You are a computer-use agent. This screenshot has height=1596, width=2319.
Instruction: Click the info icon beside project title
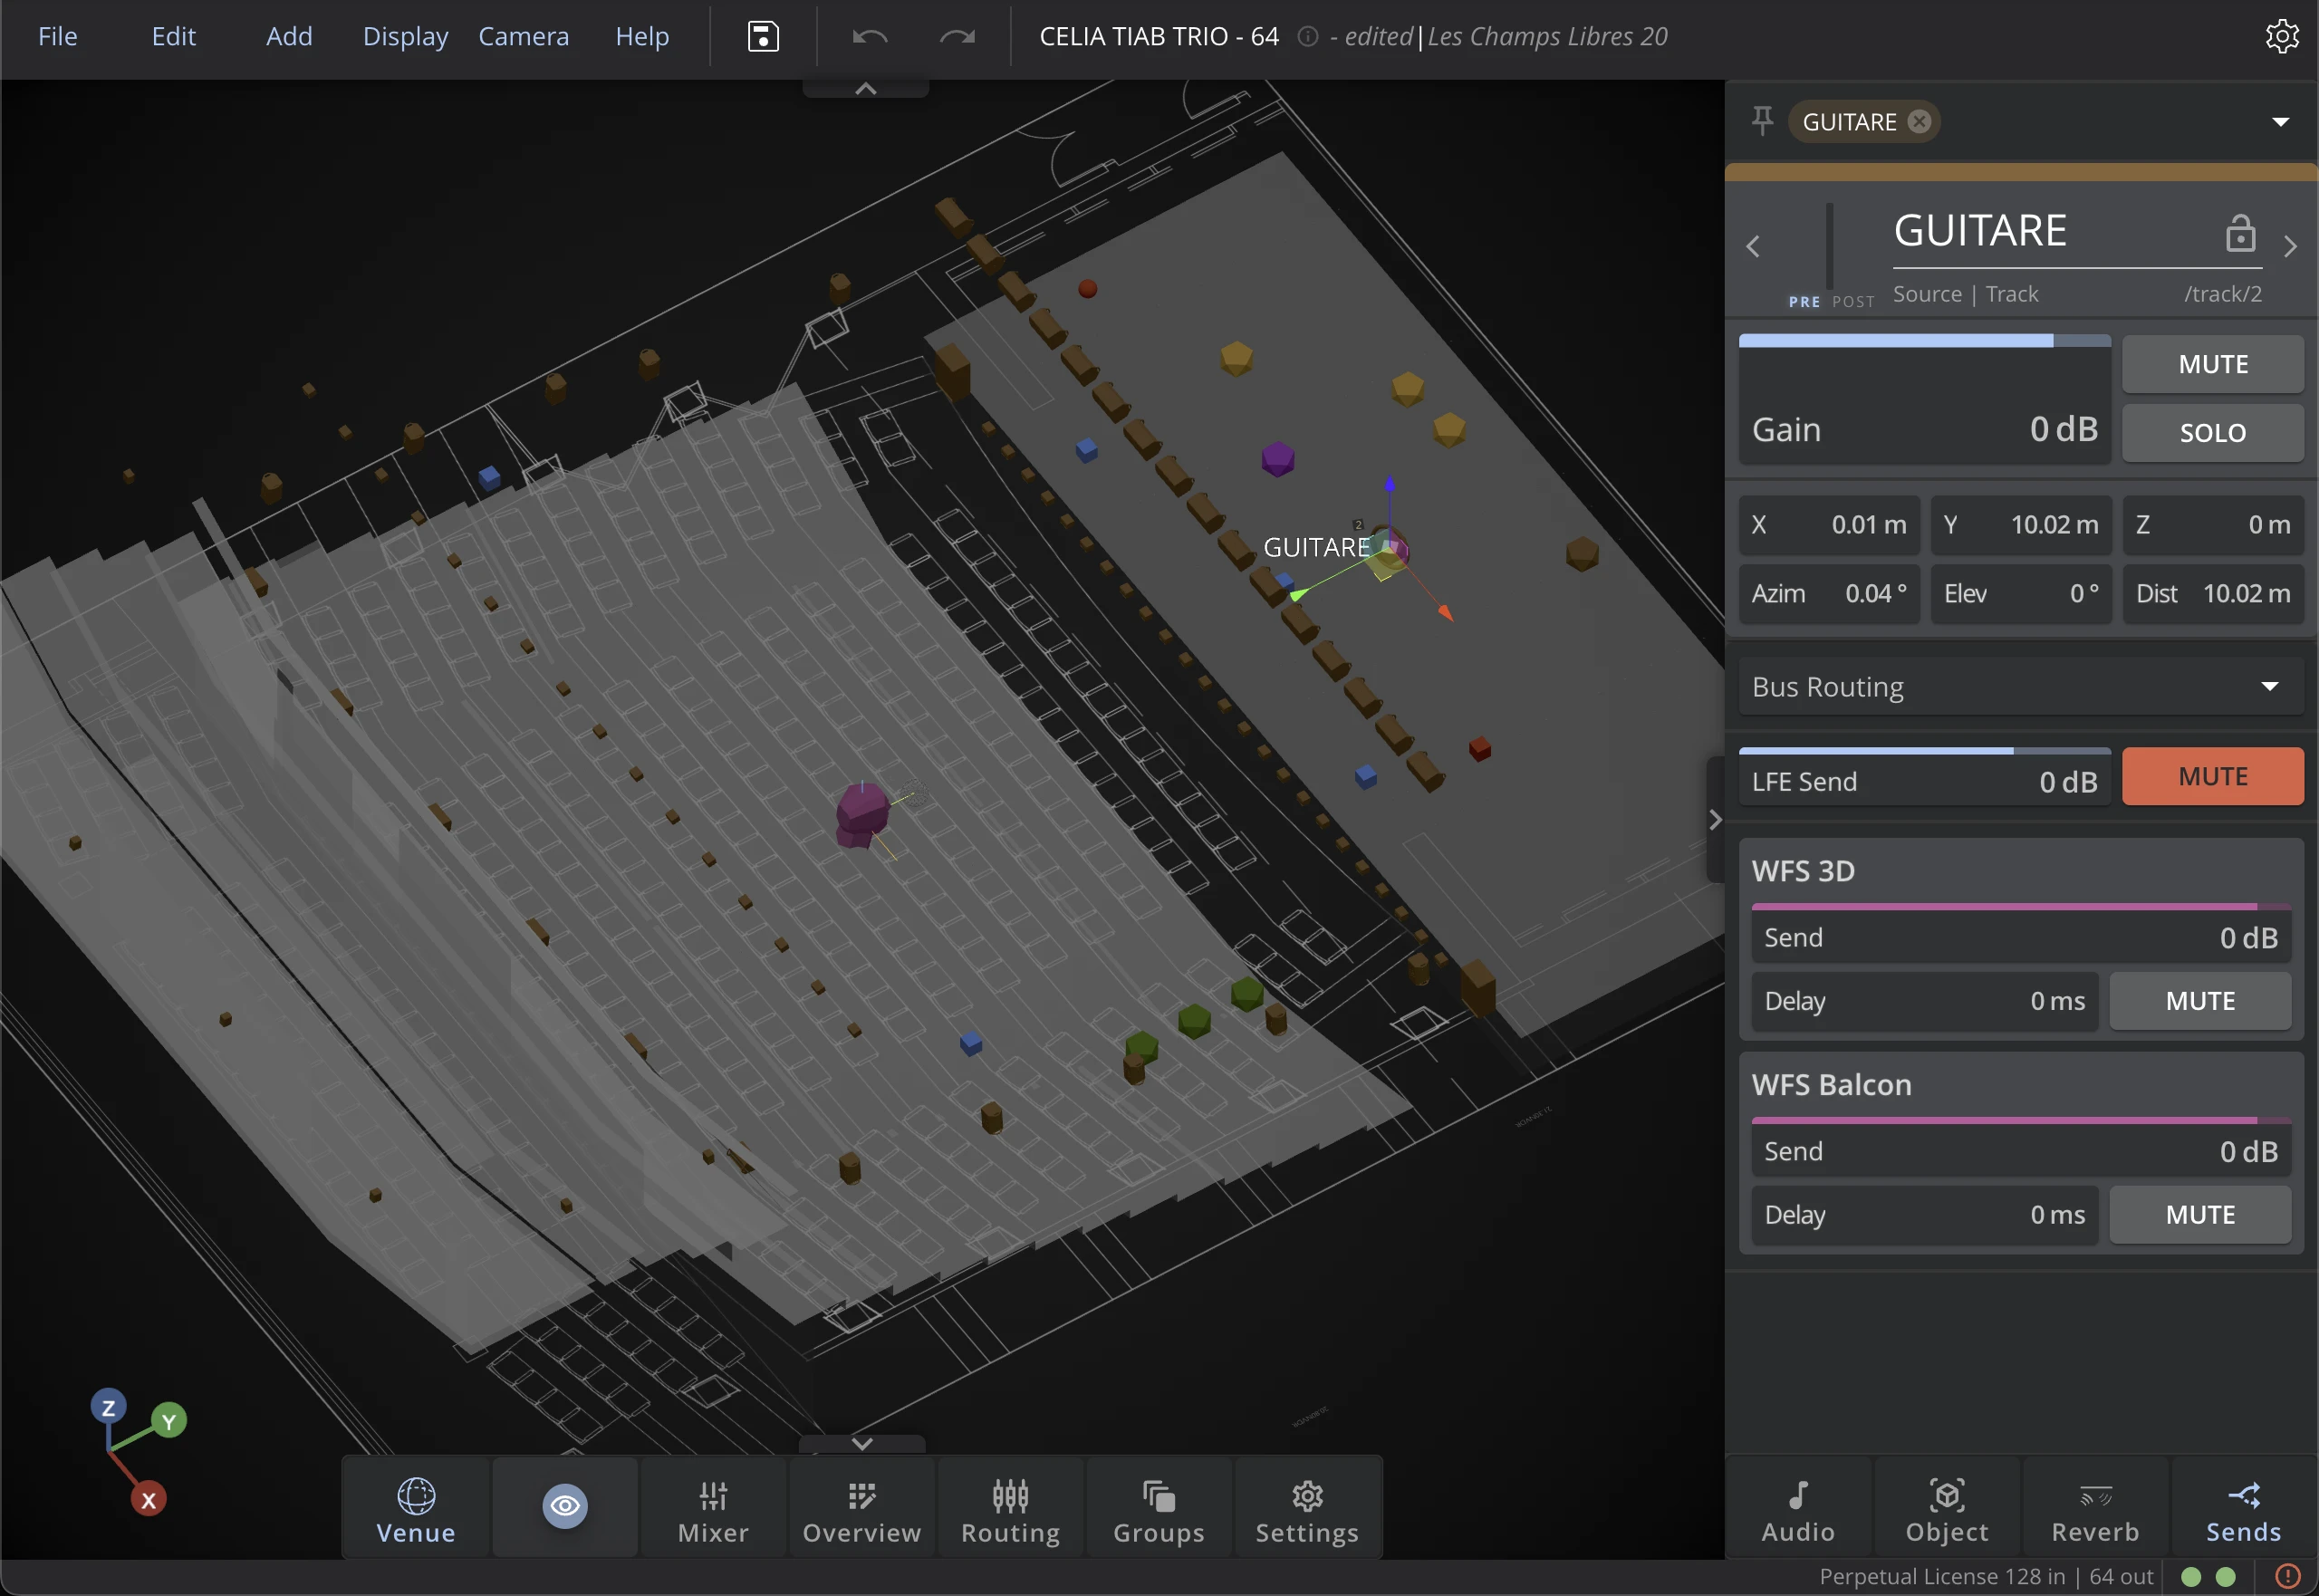click(x=1307, y=37)
